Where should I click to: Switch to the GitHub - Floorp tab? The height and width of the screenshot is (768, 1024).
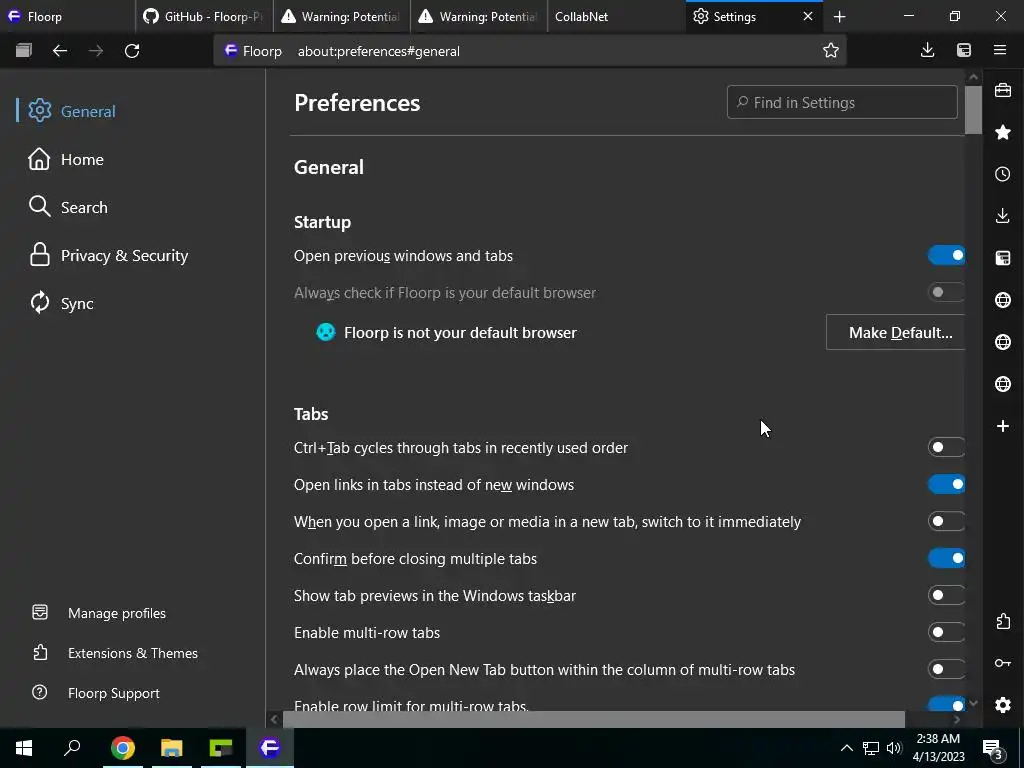[204, 16]
